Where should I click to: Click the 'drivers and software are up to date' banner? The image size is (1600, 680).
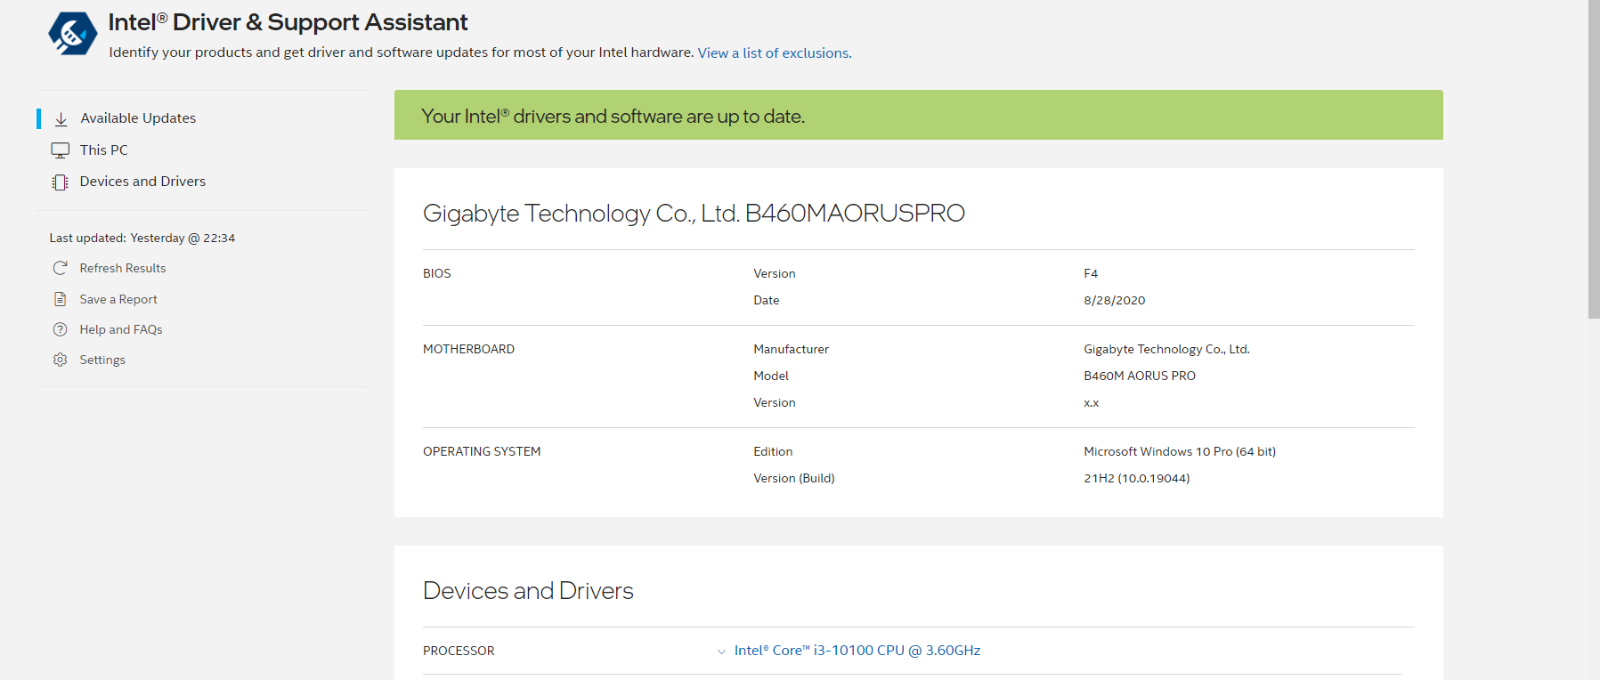click(x=918, y=115)
